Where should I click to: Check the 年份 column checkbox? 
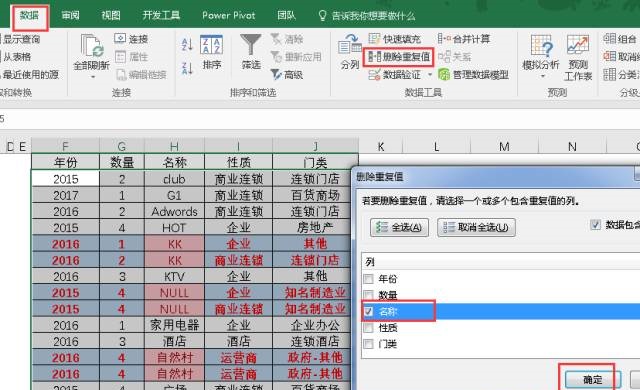click(368, 279)
